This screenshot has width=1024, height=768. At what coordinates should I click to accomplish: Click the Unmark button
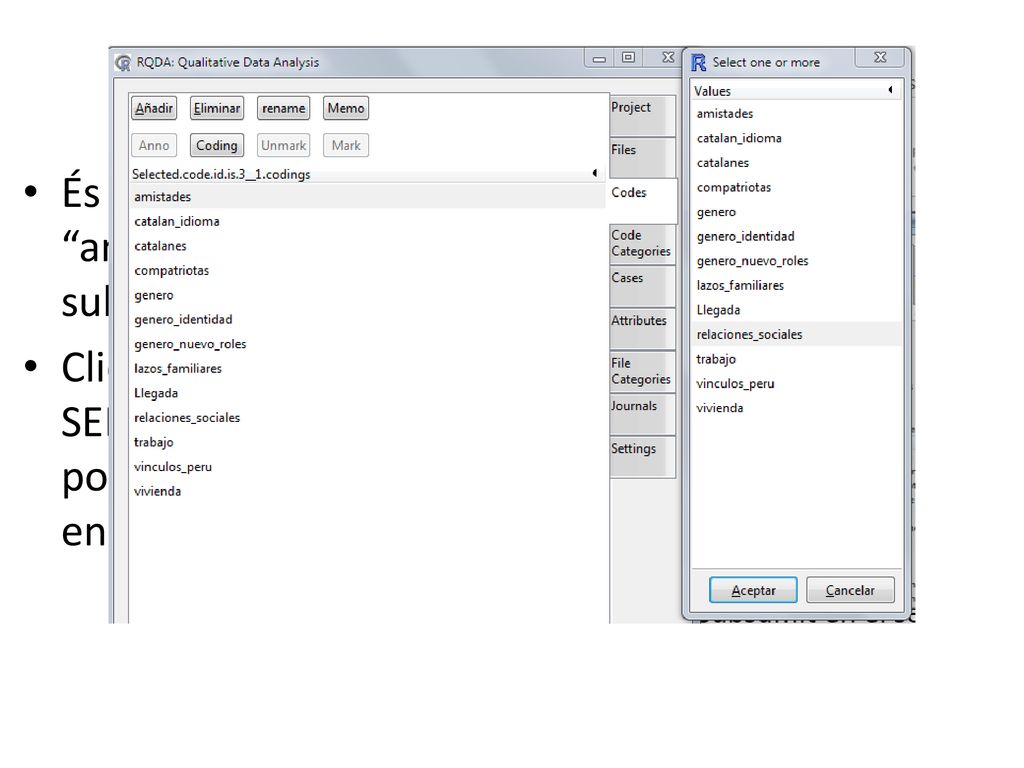[x=283, y=146]
